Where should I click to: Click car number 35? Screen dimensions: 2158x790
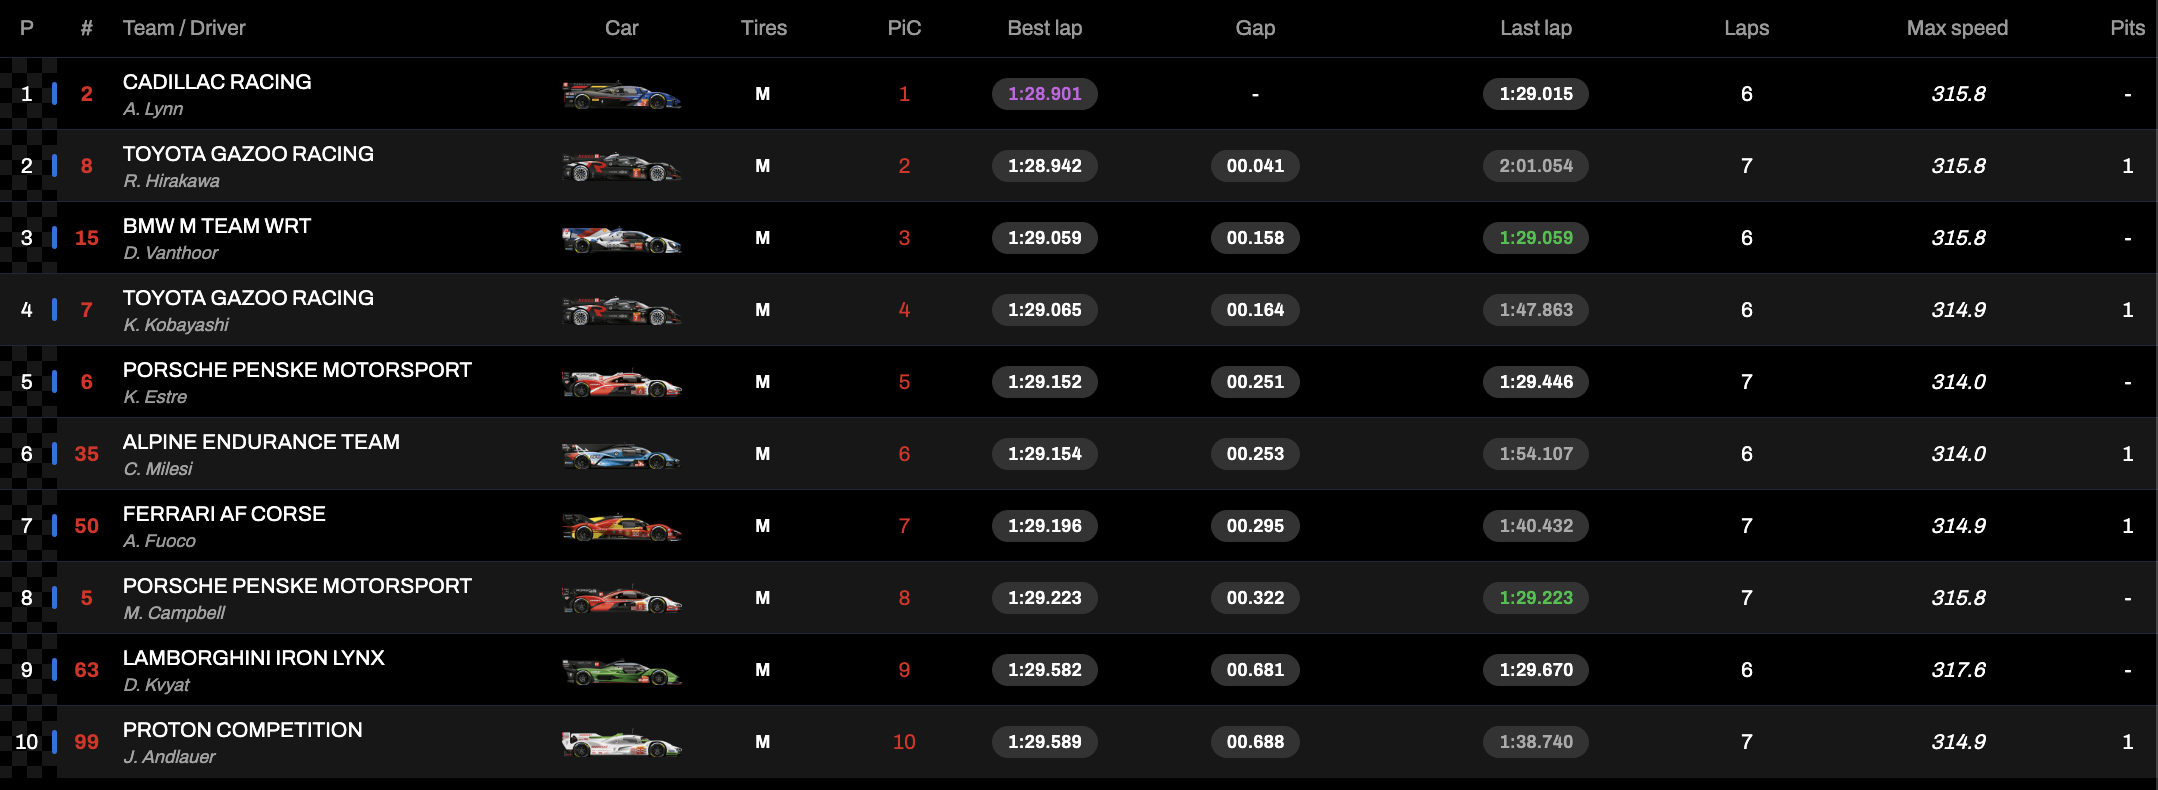click(87, 454)
